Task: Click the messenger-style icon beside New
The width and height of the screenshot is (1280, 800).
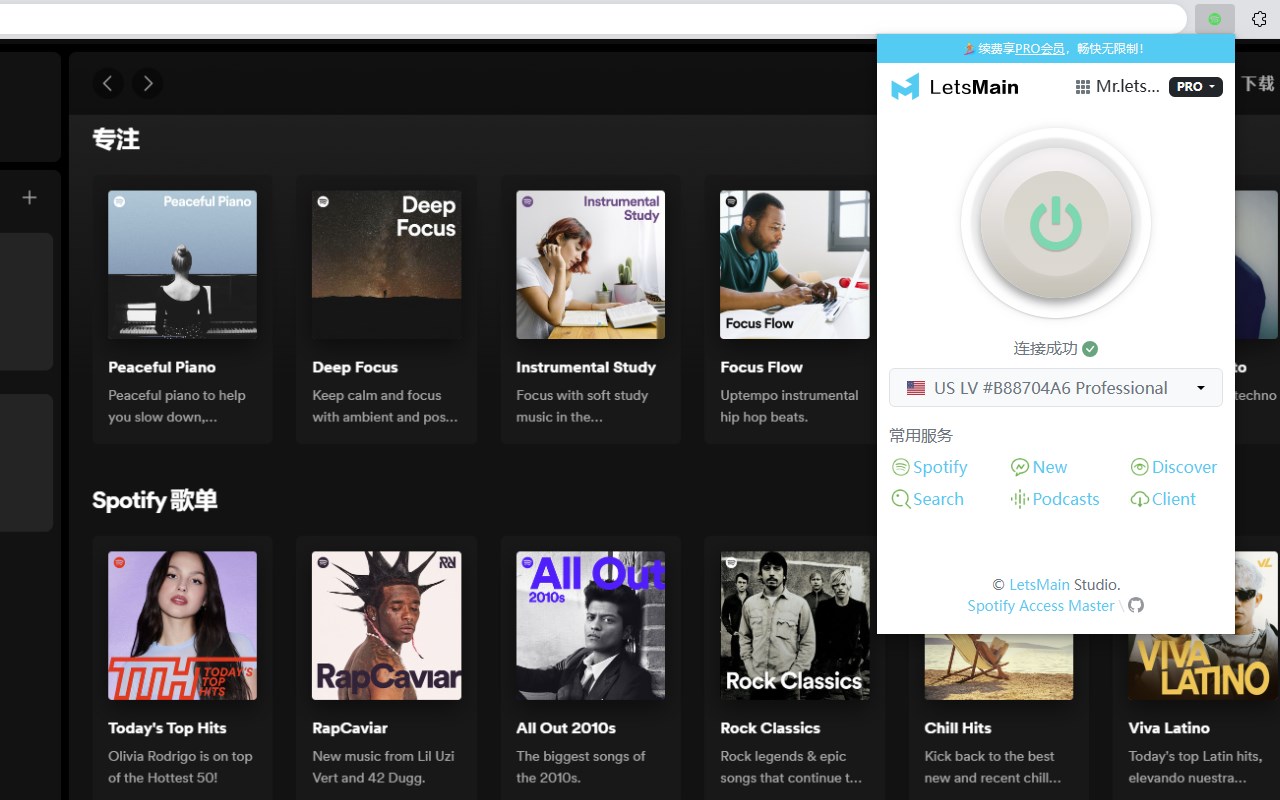Action: coord(1020,467)
